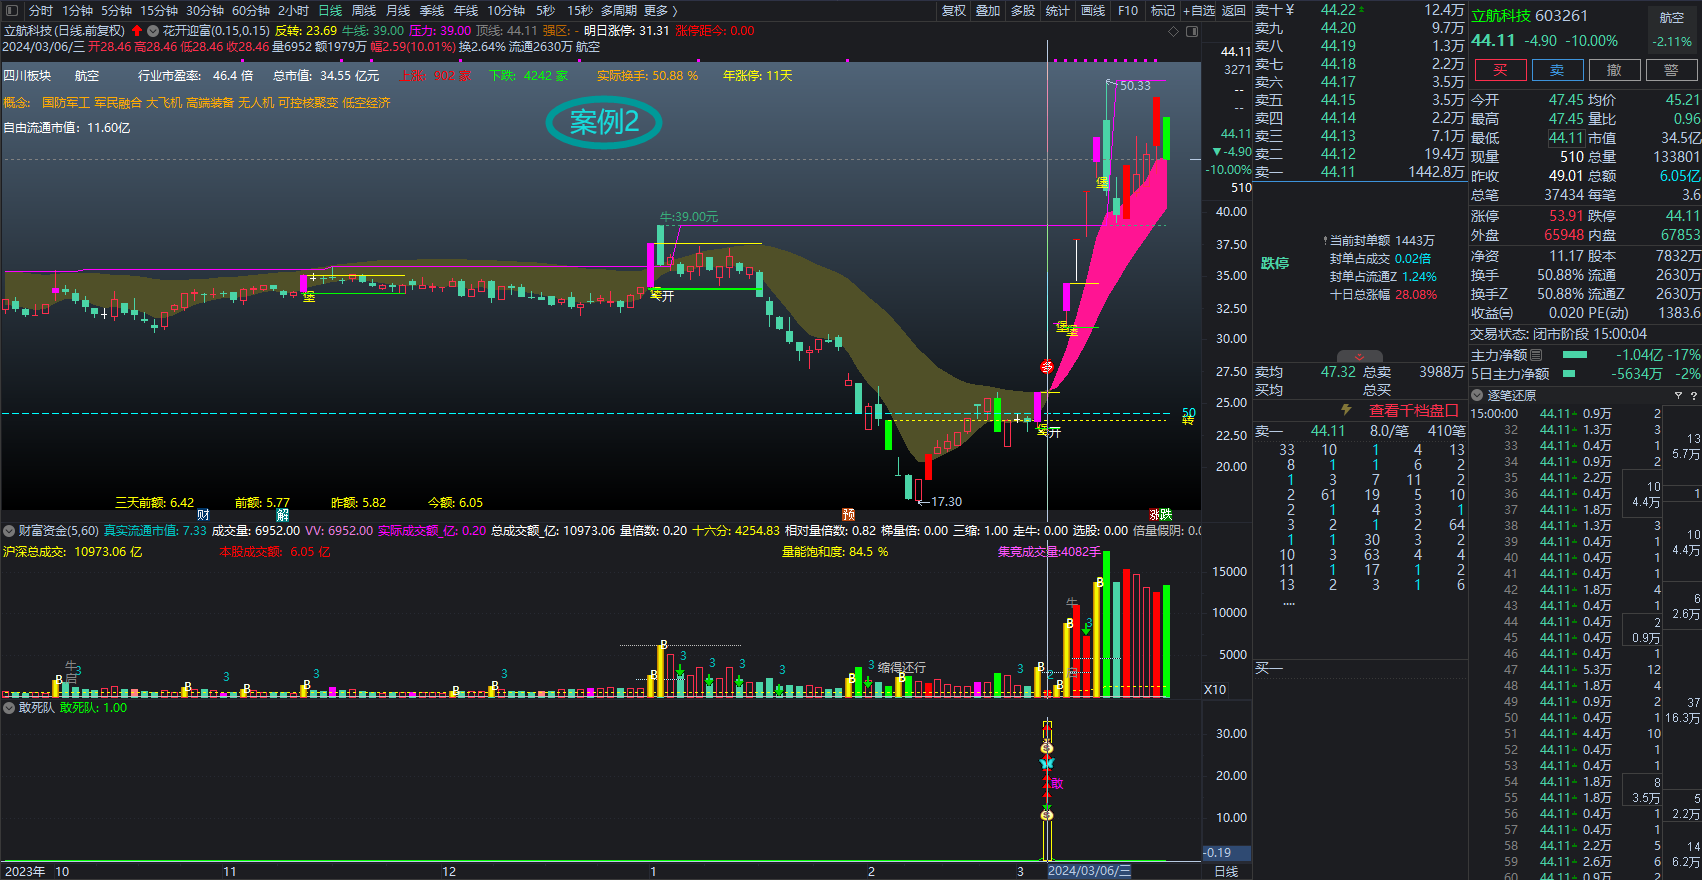Add the stock via +自选

[1199, 10]
